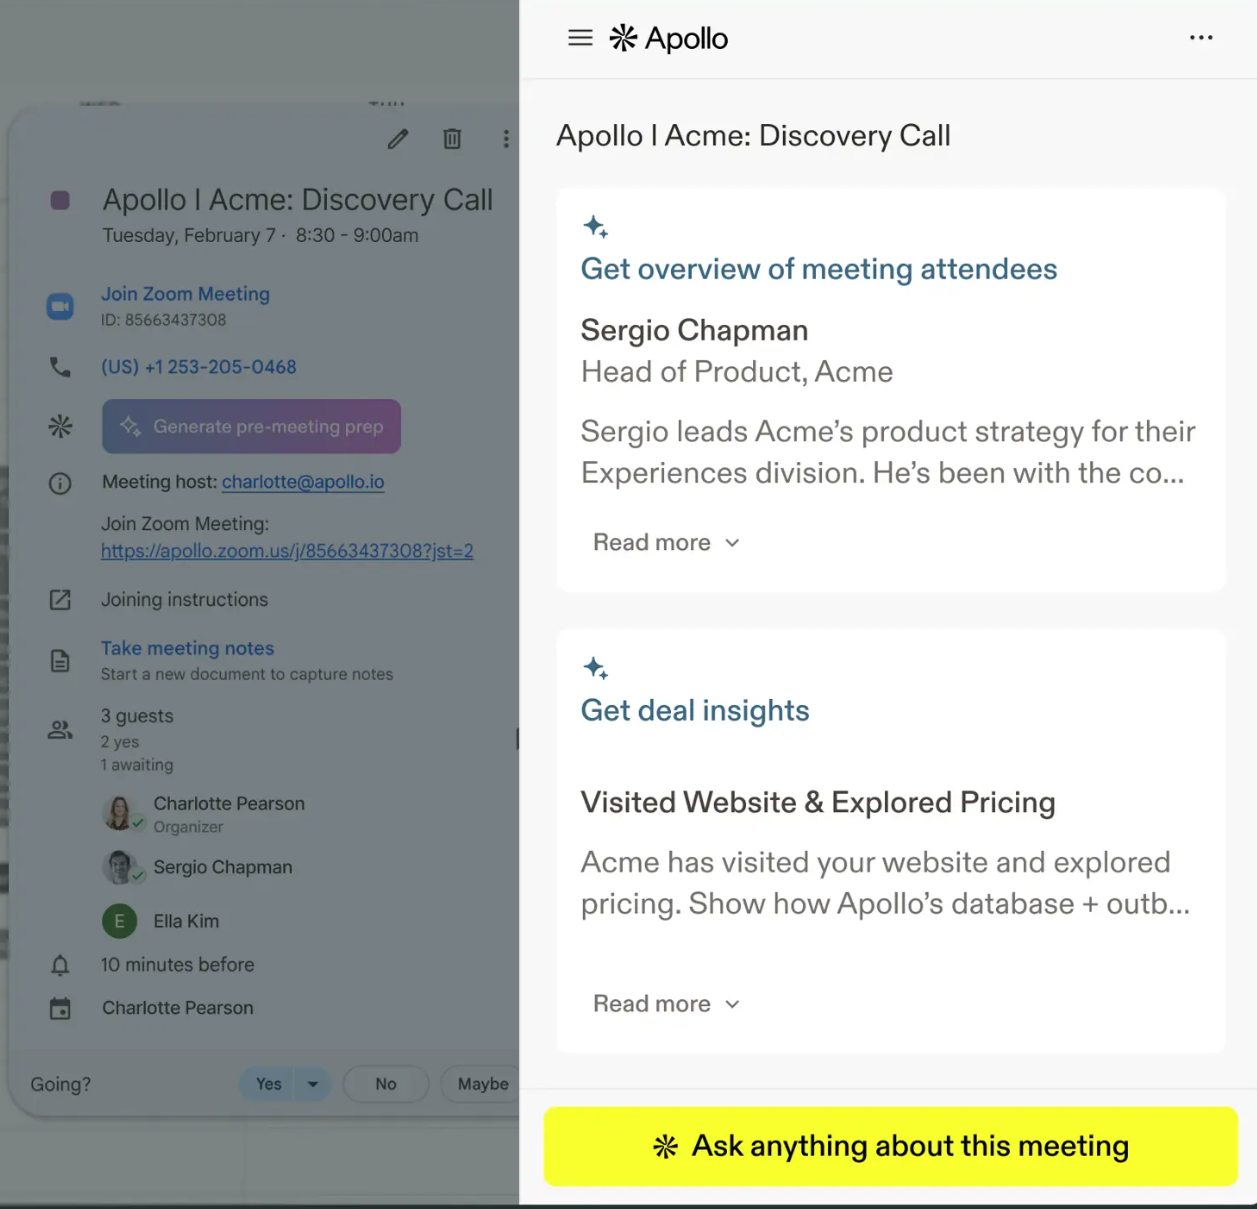Click Sergio Chapman's avatar photo

(121, 867)
